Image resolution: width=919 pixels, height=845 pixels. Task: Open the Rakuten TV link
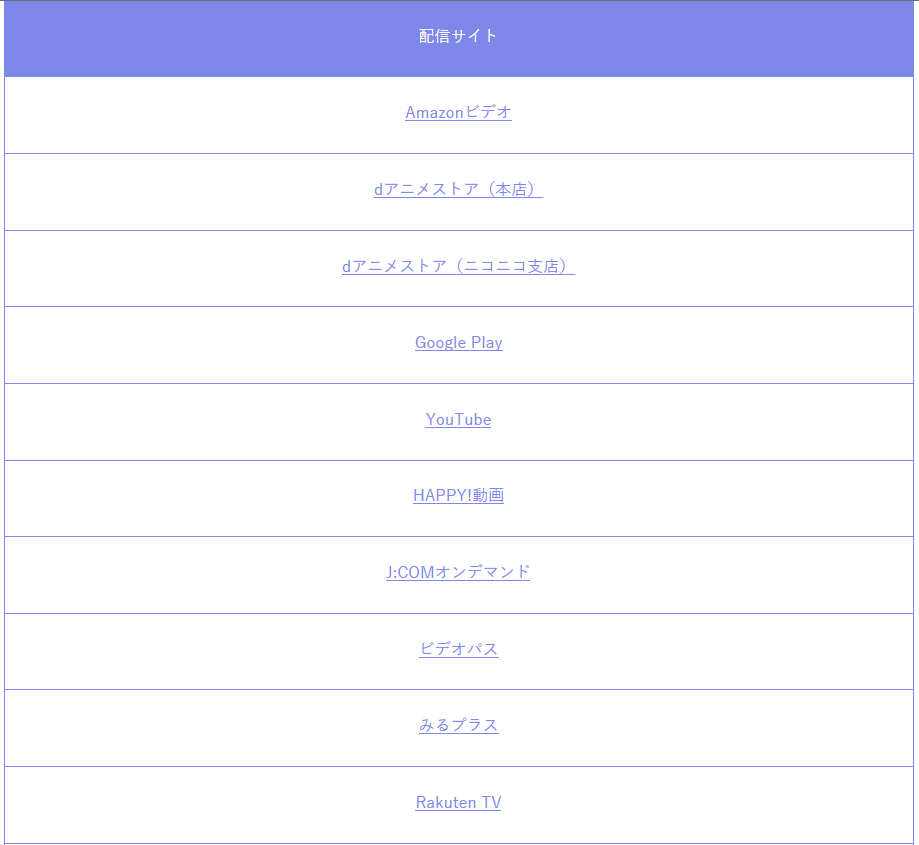[458, 802]
